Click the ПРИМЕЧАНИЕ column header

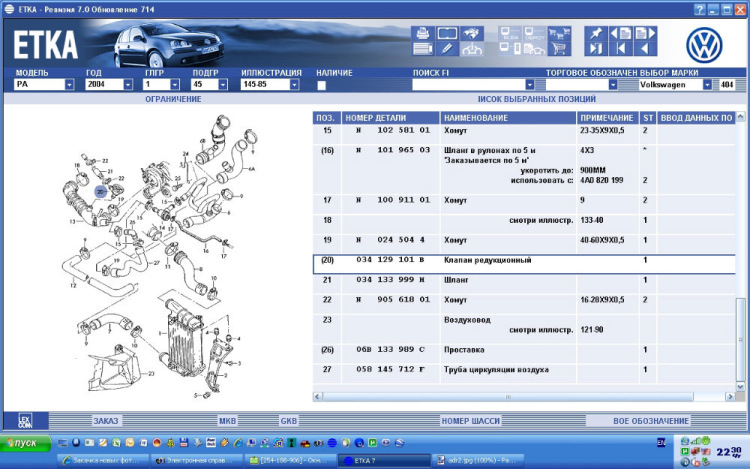tap(608, 118)
